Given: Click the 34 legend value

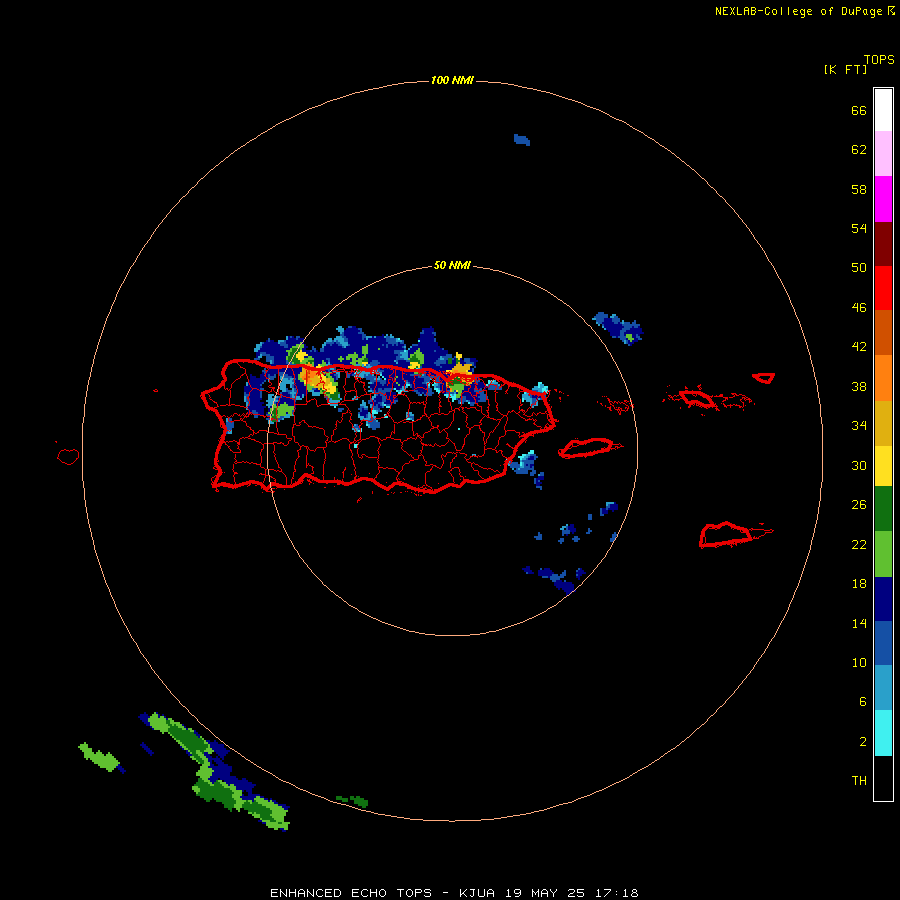Looking at the screenshot, I should 859,425.
